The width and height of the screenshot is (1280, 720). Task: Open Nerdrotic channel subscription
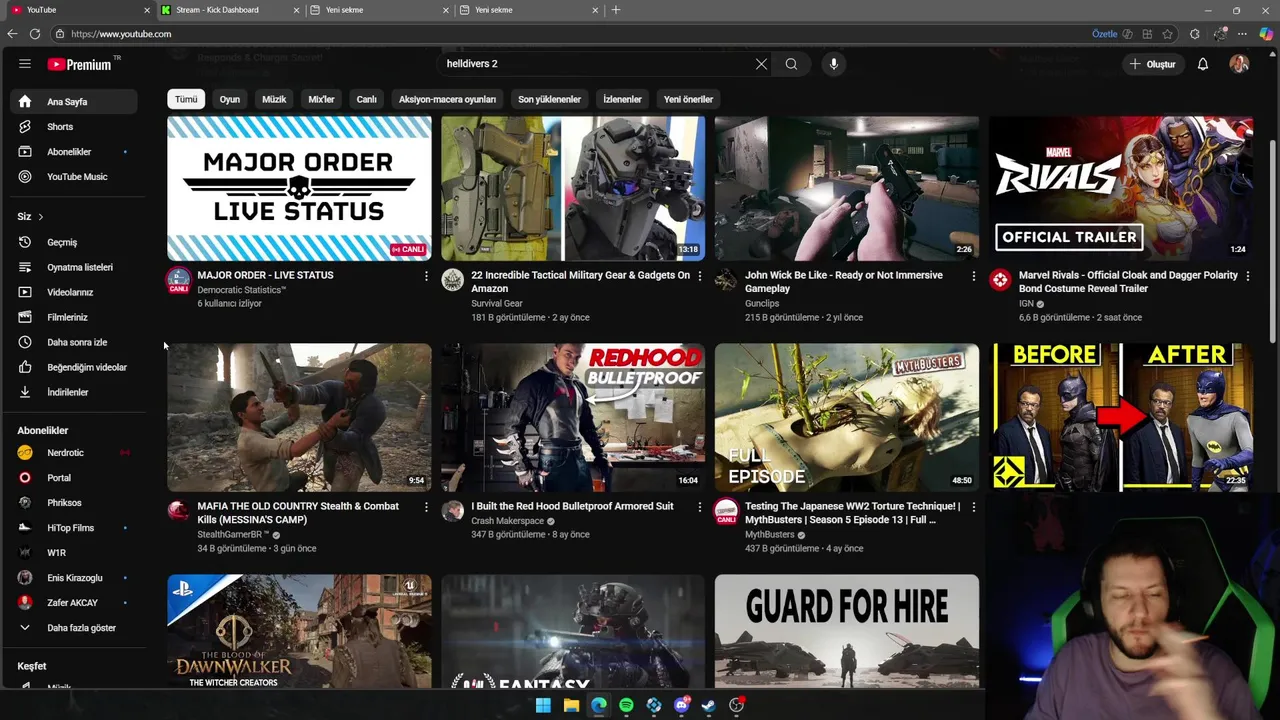click(x=74, y=453)
